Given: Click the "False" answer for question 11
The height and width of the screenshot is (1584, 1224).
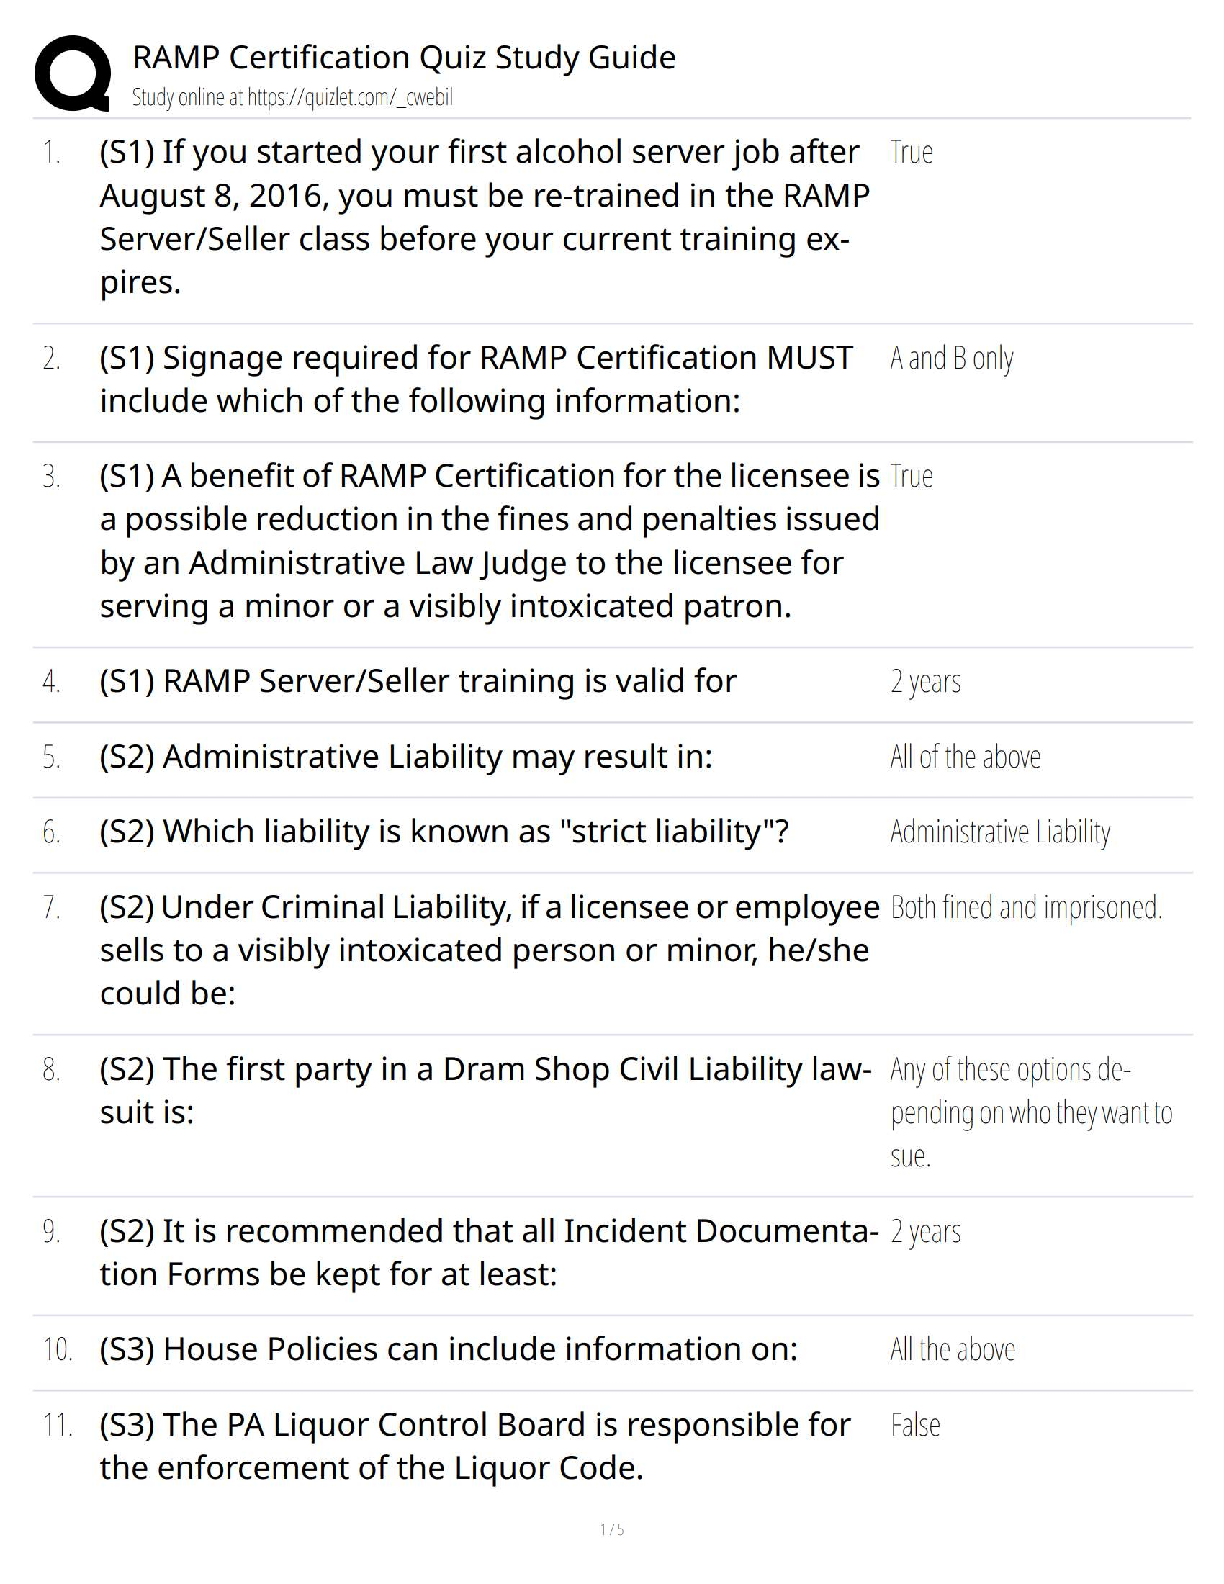Looking at the screenshot, I should coord(915,1425).
